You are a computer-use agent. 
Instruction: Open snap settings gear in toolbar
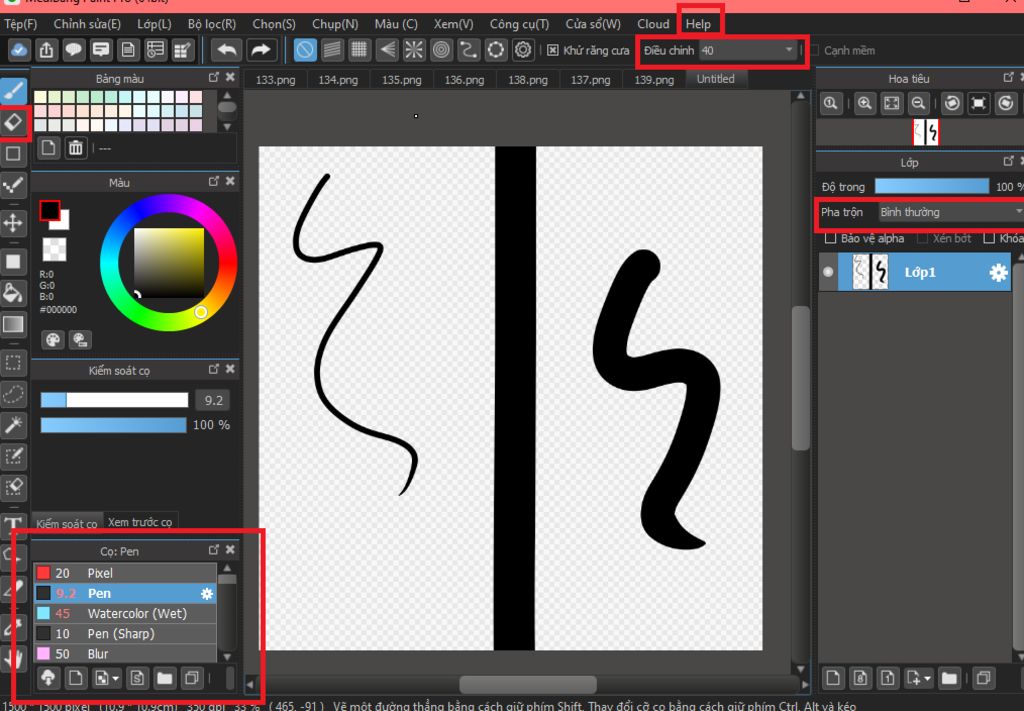[x=523, y=50]
